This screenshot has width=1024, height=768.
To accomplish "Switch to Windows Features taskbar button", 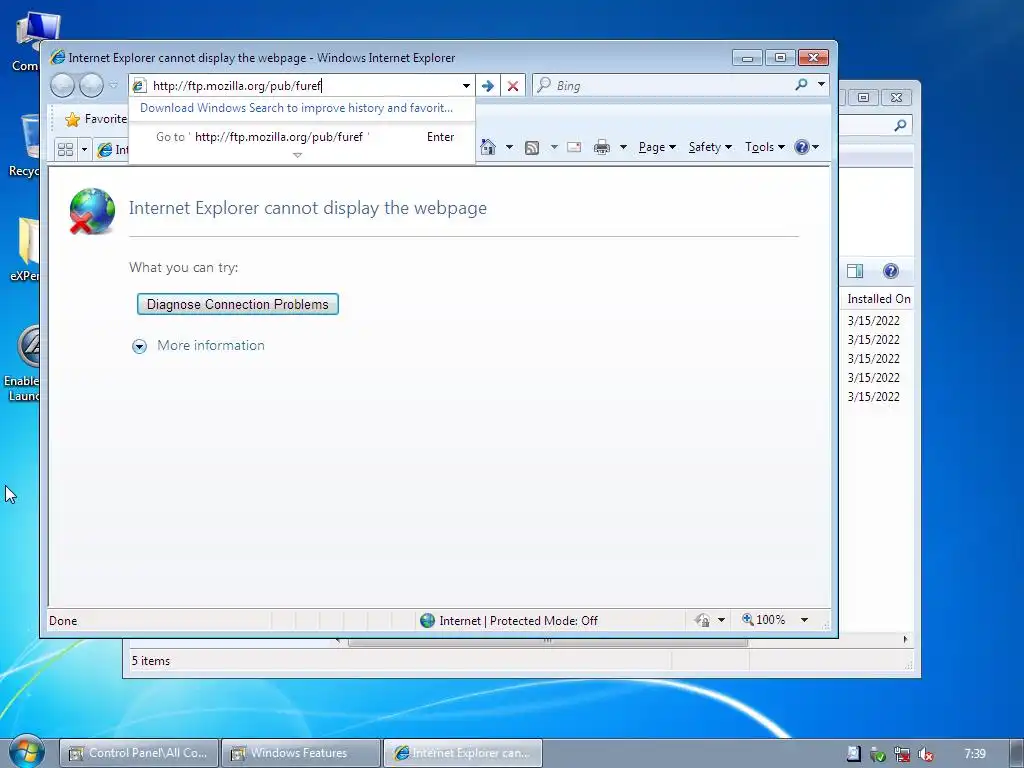I will tap(300, 753).
